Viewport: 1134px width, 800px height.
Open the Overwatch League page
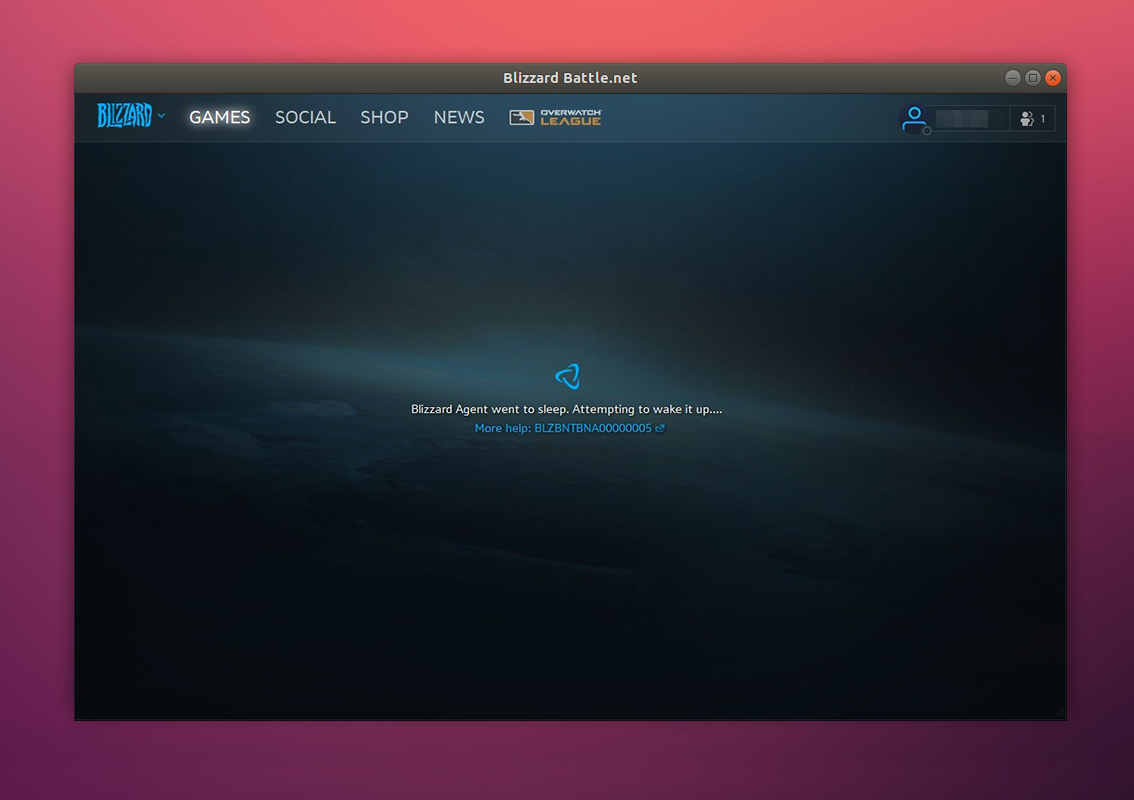555,117
